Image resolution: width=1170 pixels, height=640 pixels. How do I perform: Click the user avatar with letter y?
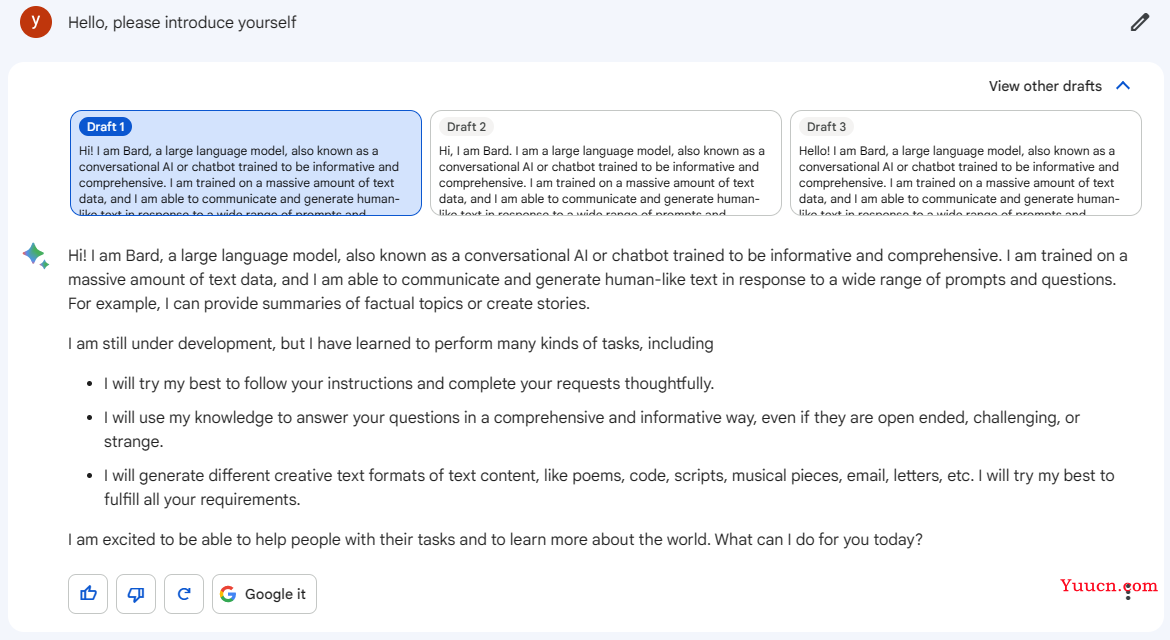[36, 22]
